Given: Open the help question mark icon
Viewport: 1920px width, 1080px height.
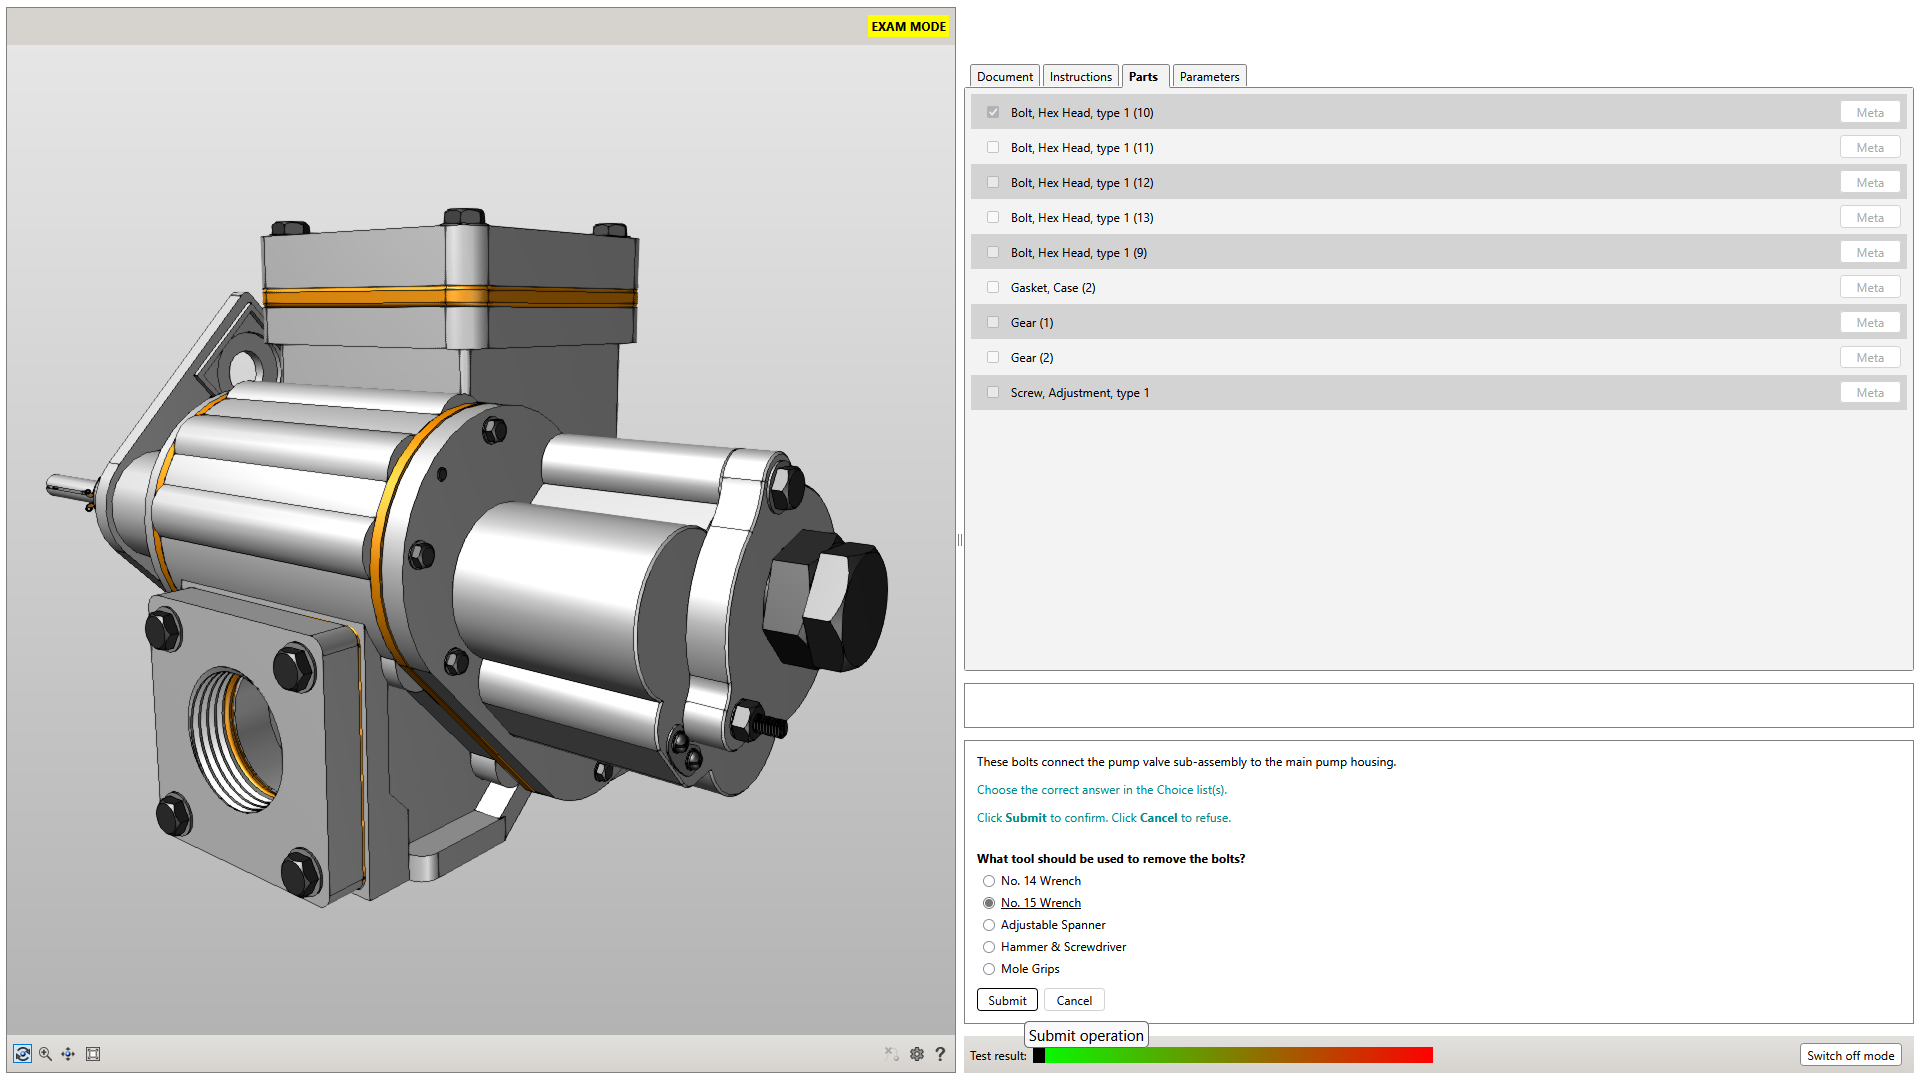Looking at the screenshot, I should tap(940, 1054).
